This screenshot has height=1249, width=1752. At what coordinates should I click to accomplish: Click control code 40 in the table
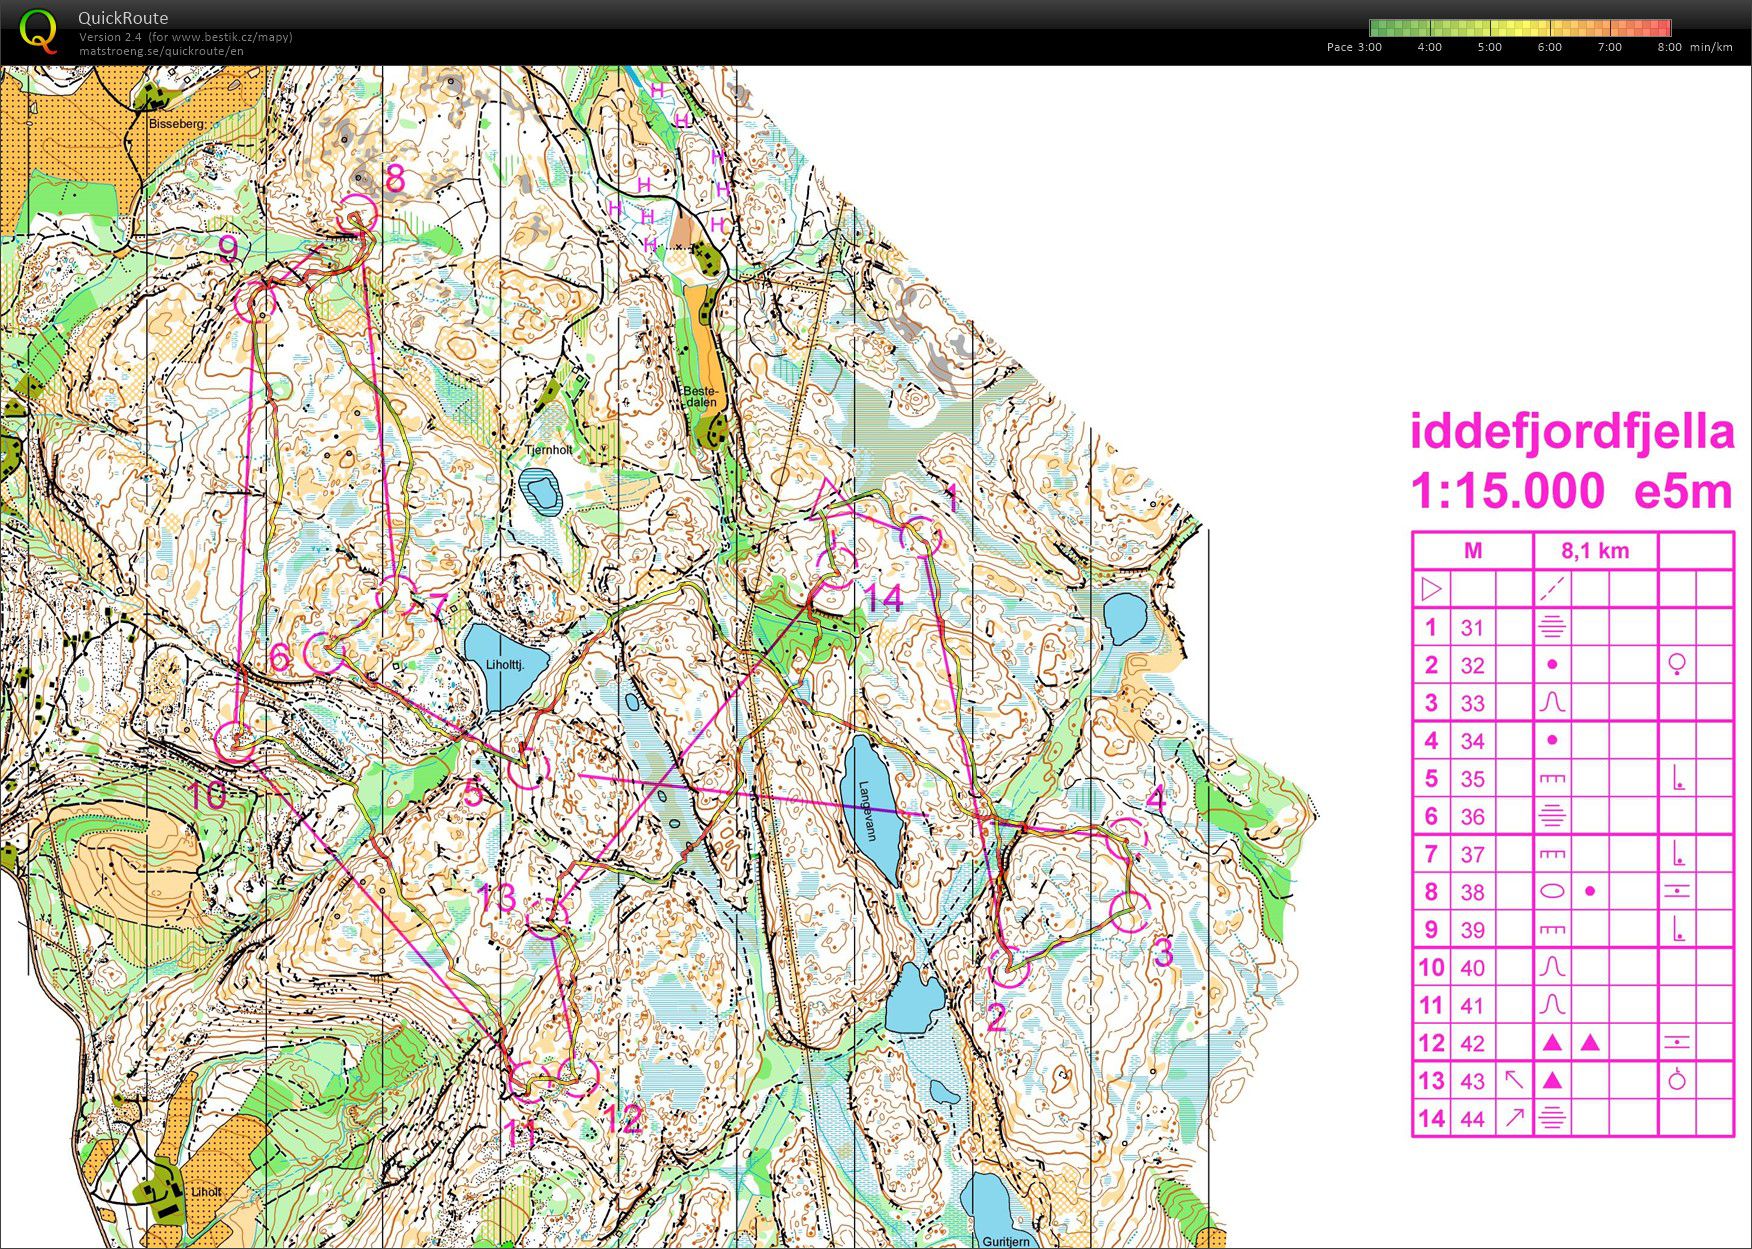tap(1472, 968)
